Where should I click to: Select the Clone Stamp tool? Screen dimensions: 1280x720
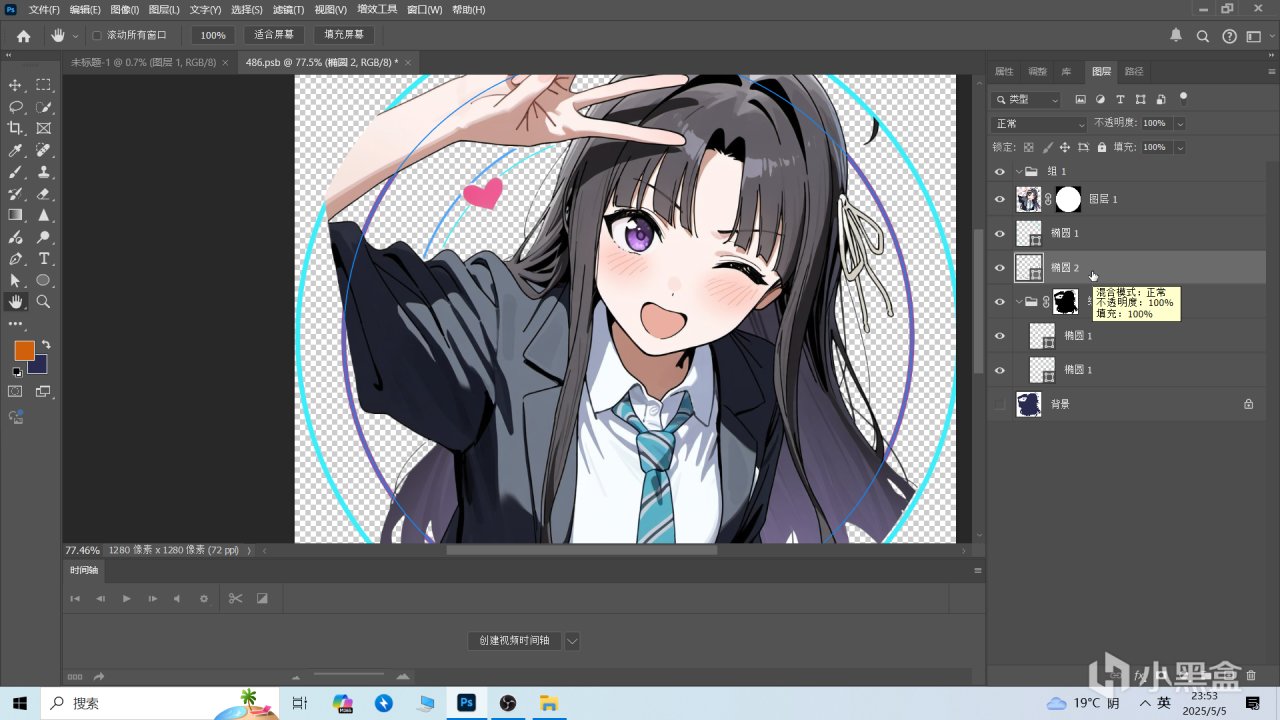(44, 172)
